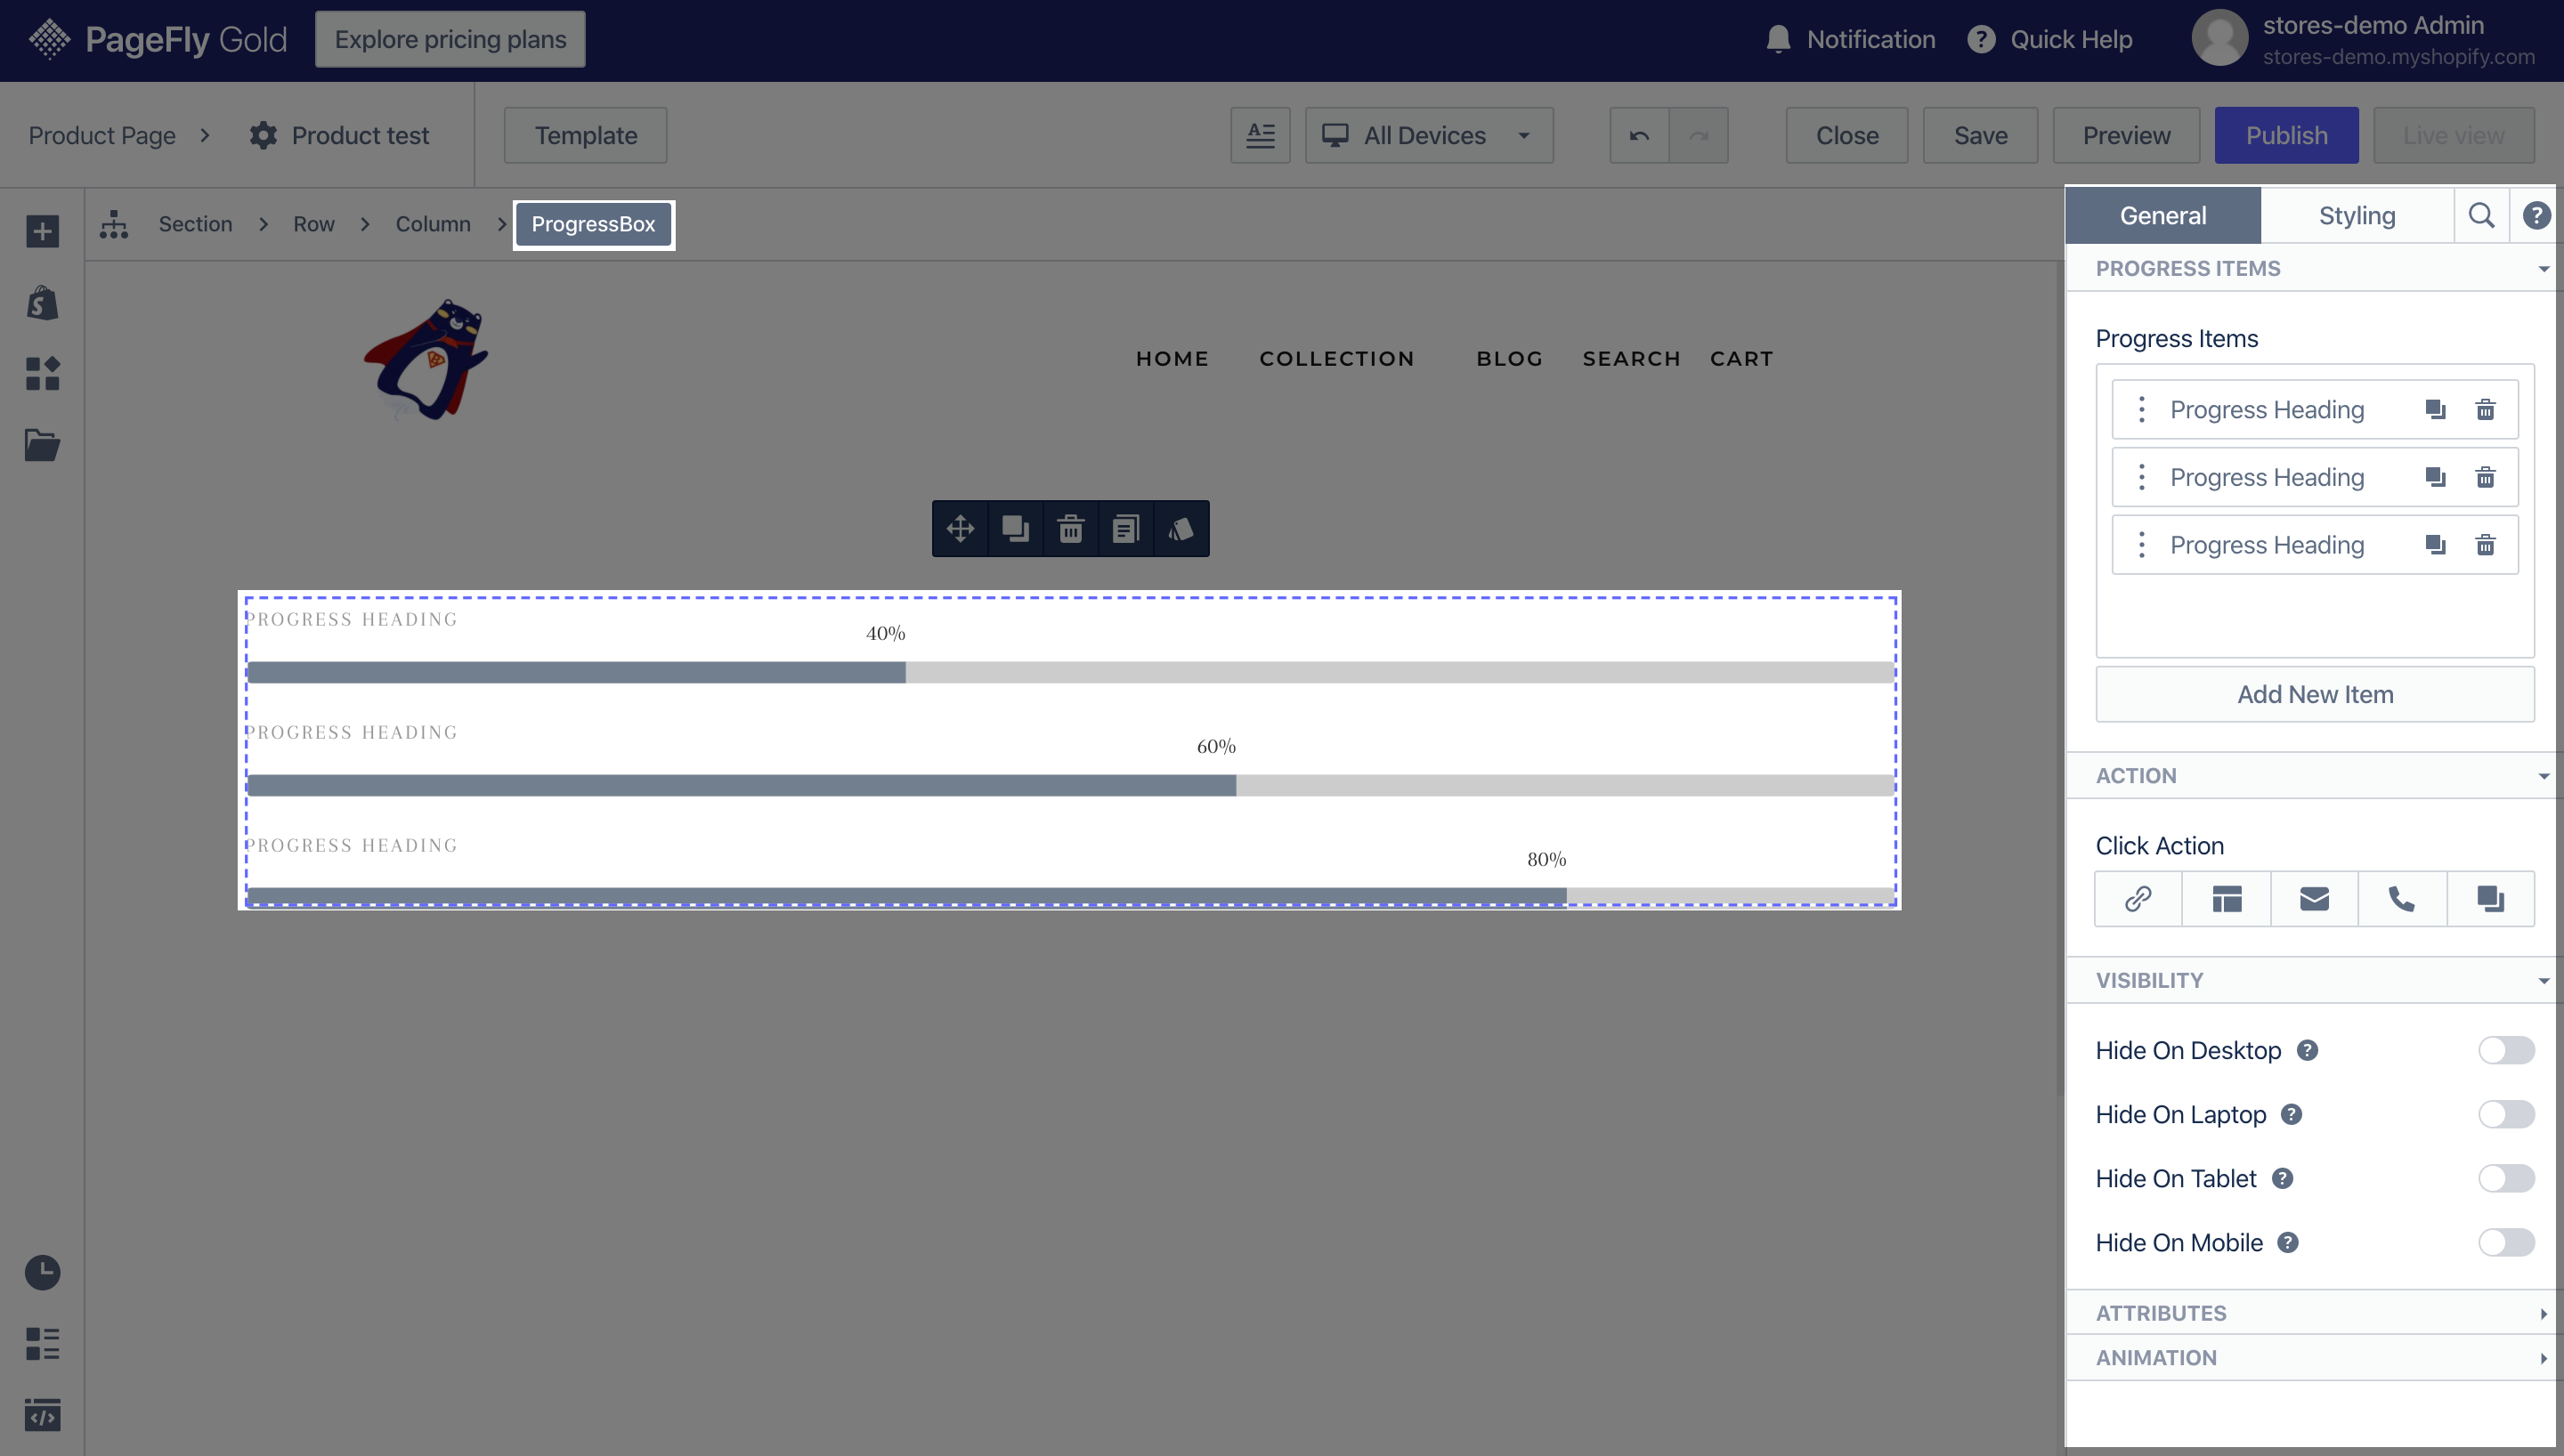Open the Shopify elements sidebar icon

coord(42,302)
